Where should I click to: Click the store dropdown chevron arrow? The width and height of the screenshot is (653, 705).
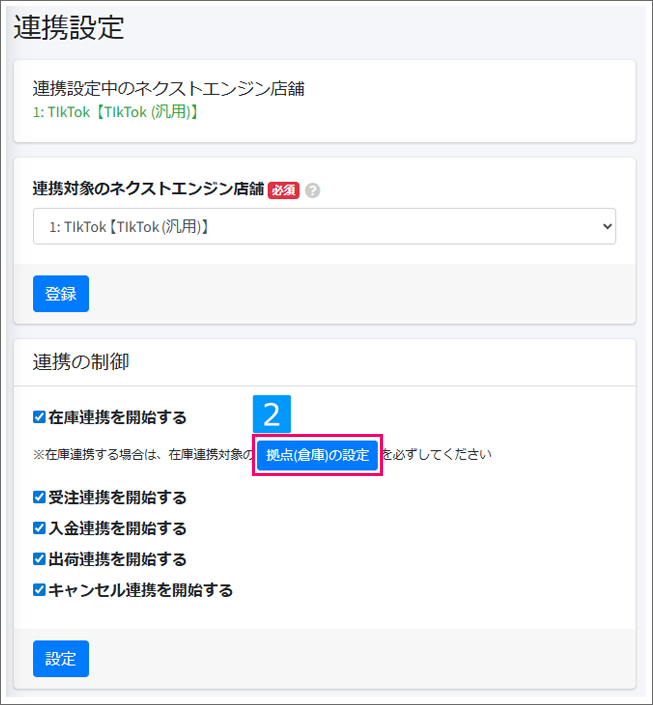click(x=607, y=226)
